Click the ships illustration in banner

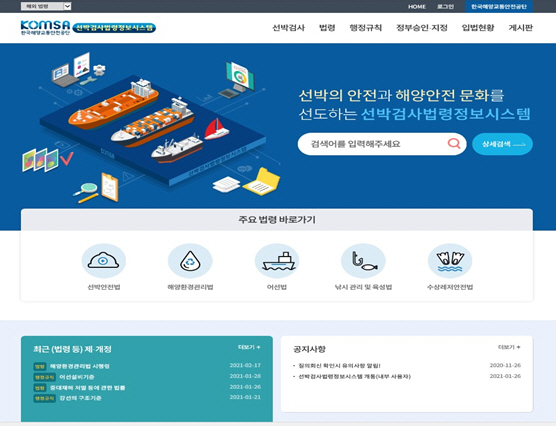click(151, 128)
